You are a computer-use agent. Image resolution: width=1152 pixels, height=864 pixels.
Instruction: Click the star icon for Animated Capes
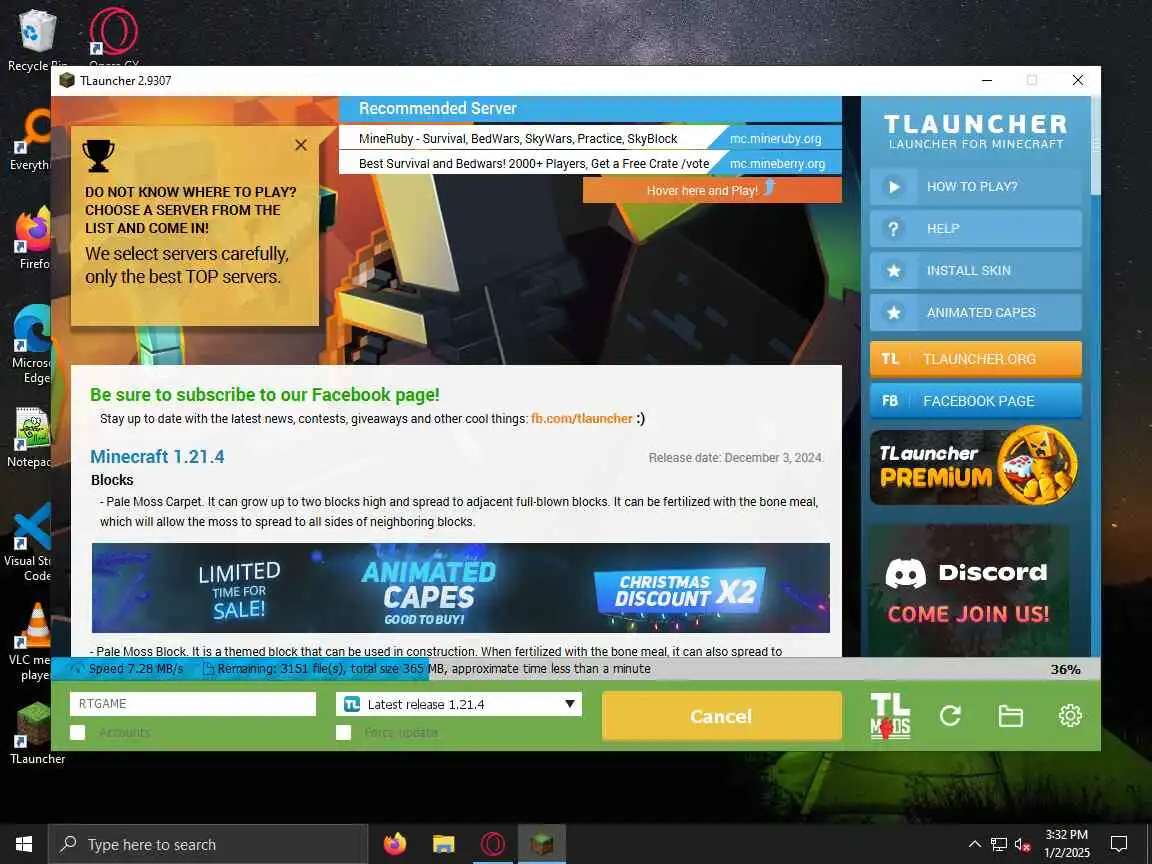[x=893, y=312]
